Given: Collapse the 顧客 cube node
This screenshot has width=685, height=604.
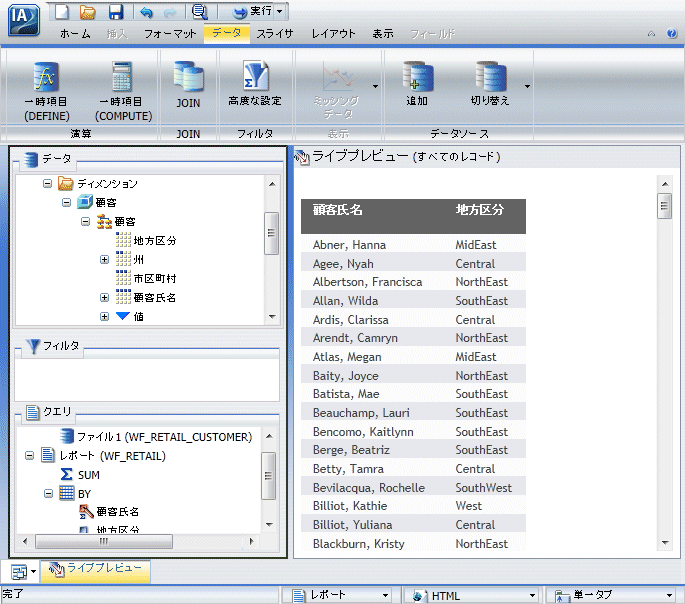Looking at the screenshot, I should coord(66,202).
